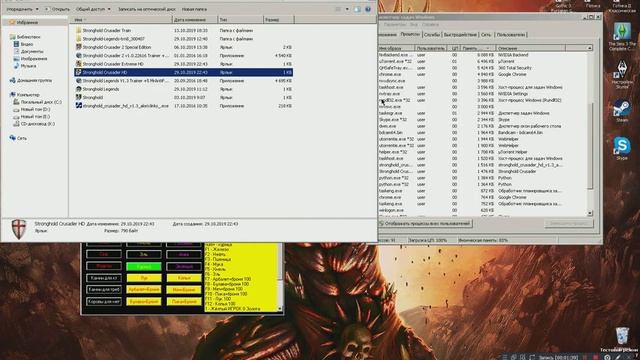Viewport: 640px width, 360px height.
Task: Click the Stronghold Crusader HD shortcut icon
Action: click(78, 72)
